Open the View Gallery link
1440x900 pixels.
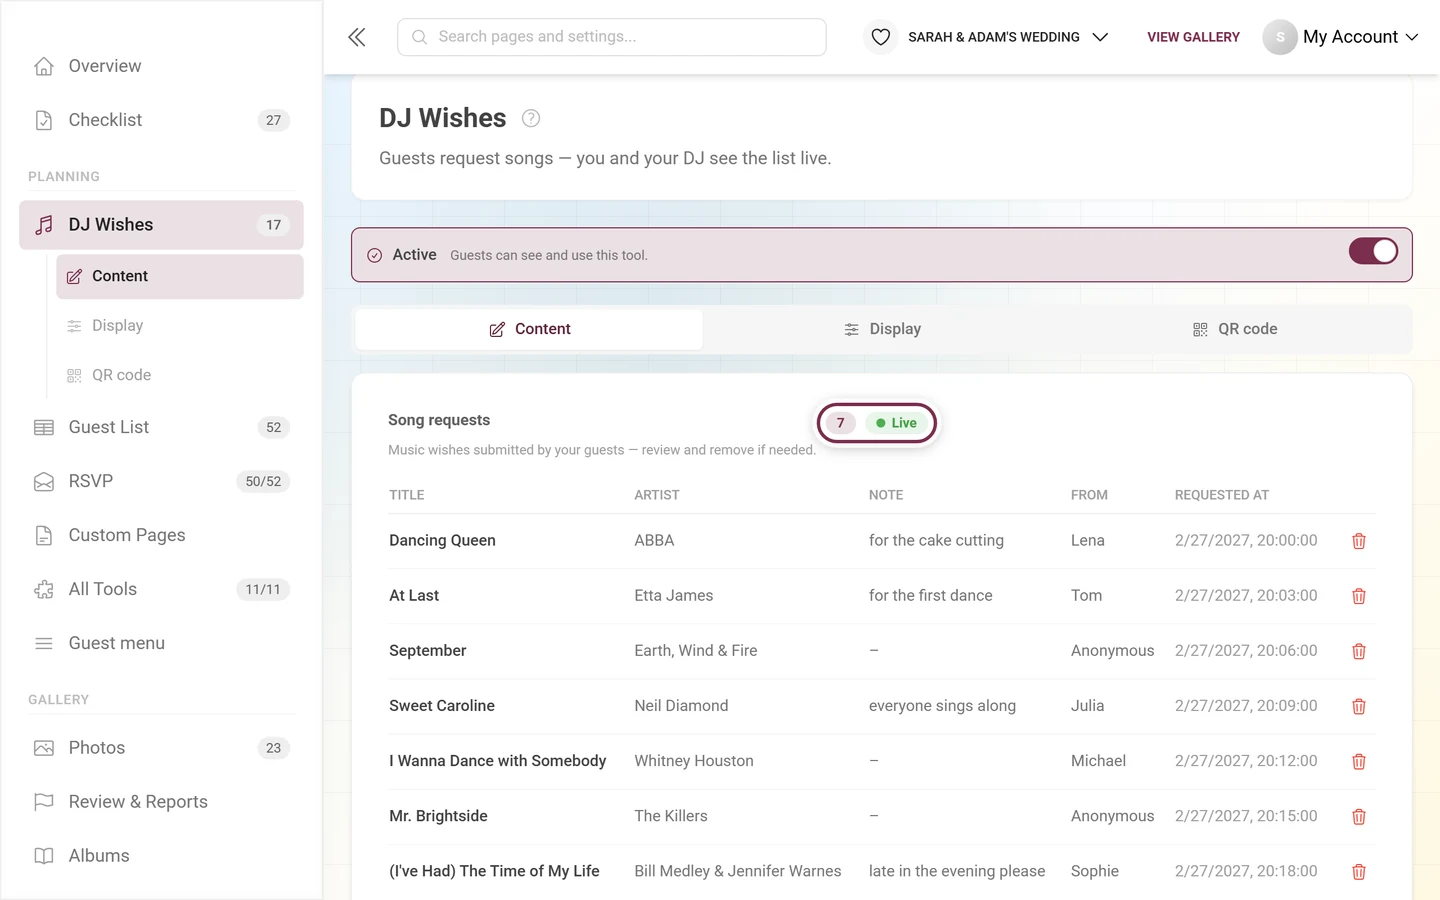tap(1193, 37)
